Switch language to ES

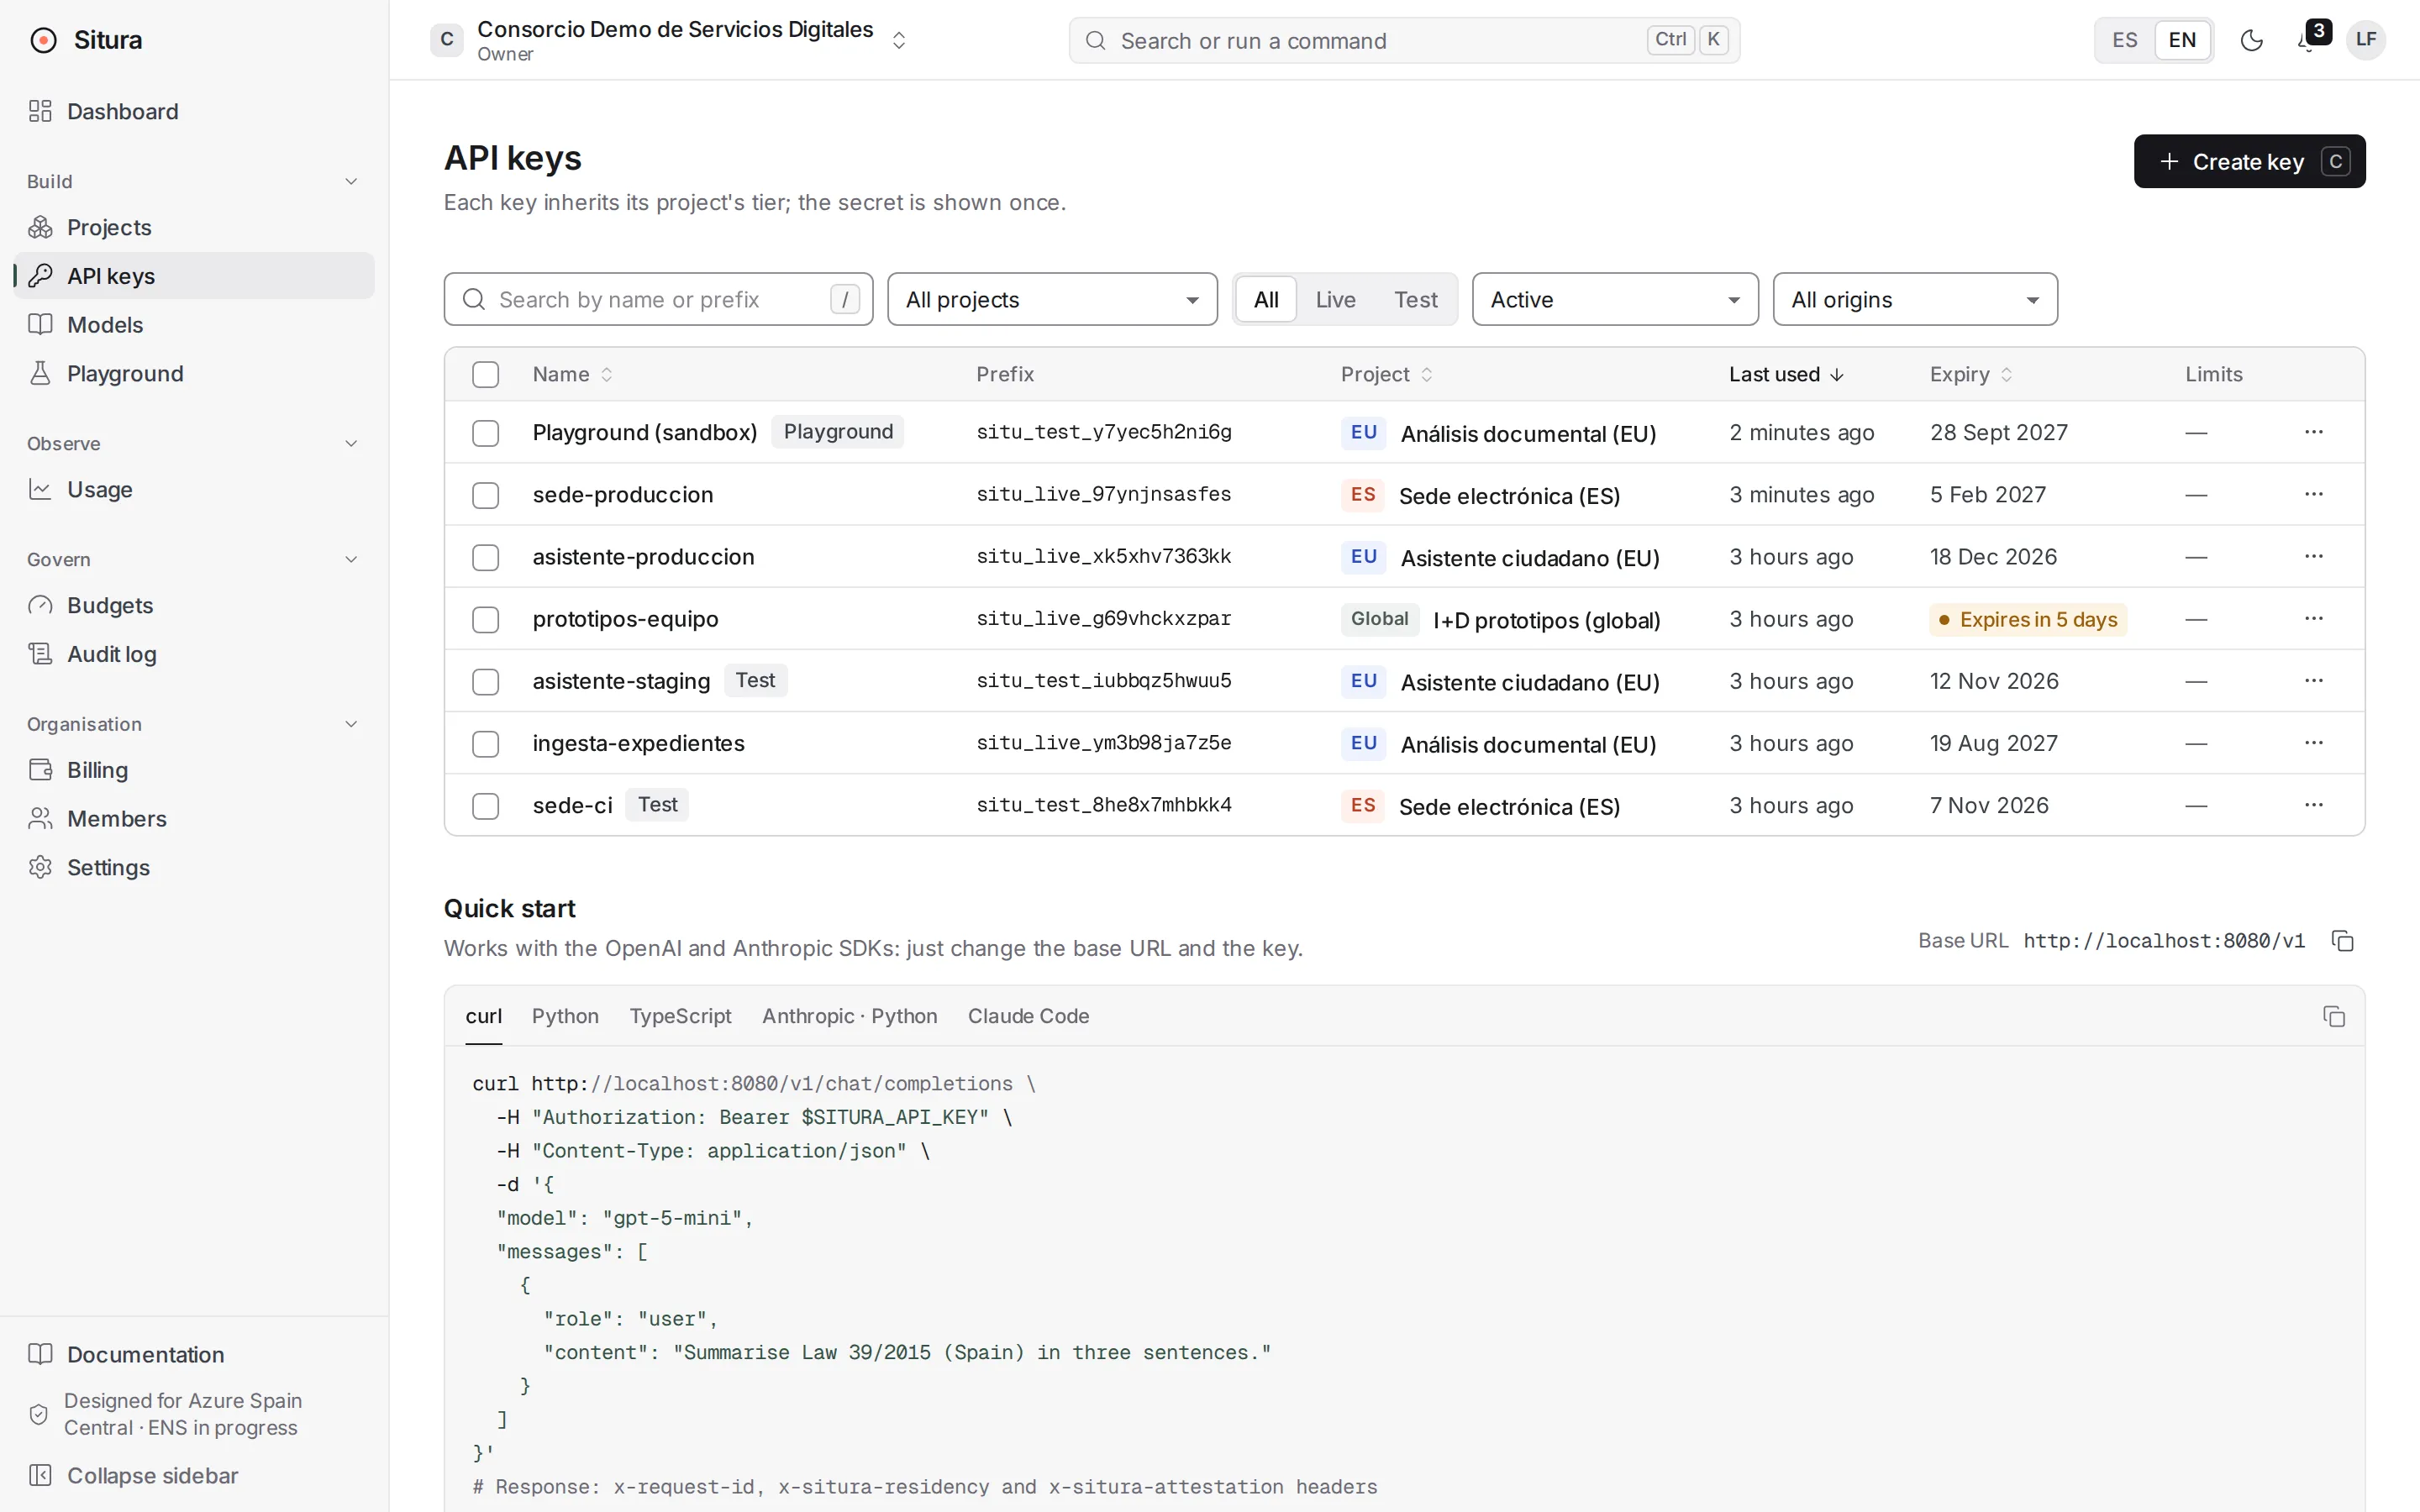tap(2125, 40)
